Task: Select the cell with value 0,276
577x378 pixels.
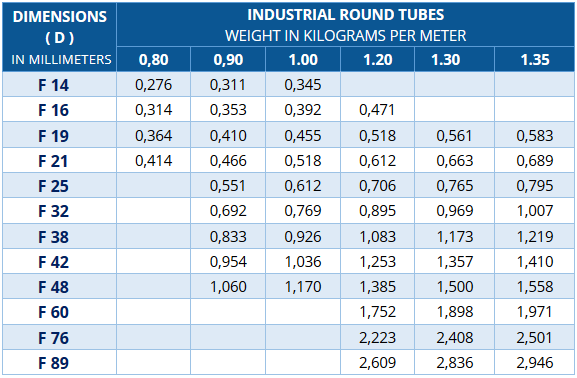Action: 153,85
